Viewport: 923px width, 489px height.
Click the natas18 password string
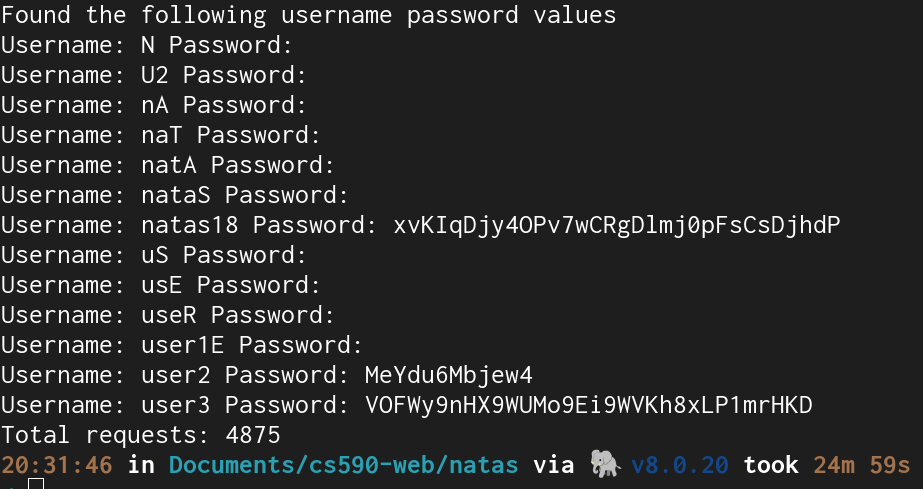617,225
